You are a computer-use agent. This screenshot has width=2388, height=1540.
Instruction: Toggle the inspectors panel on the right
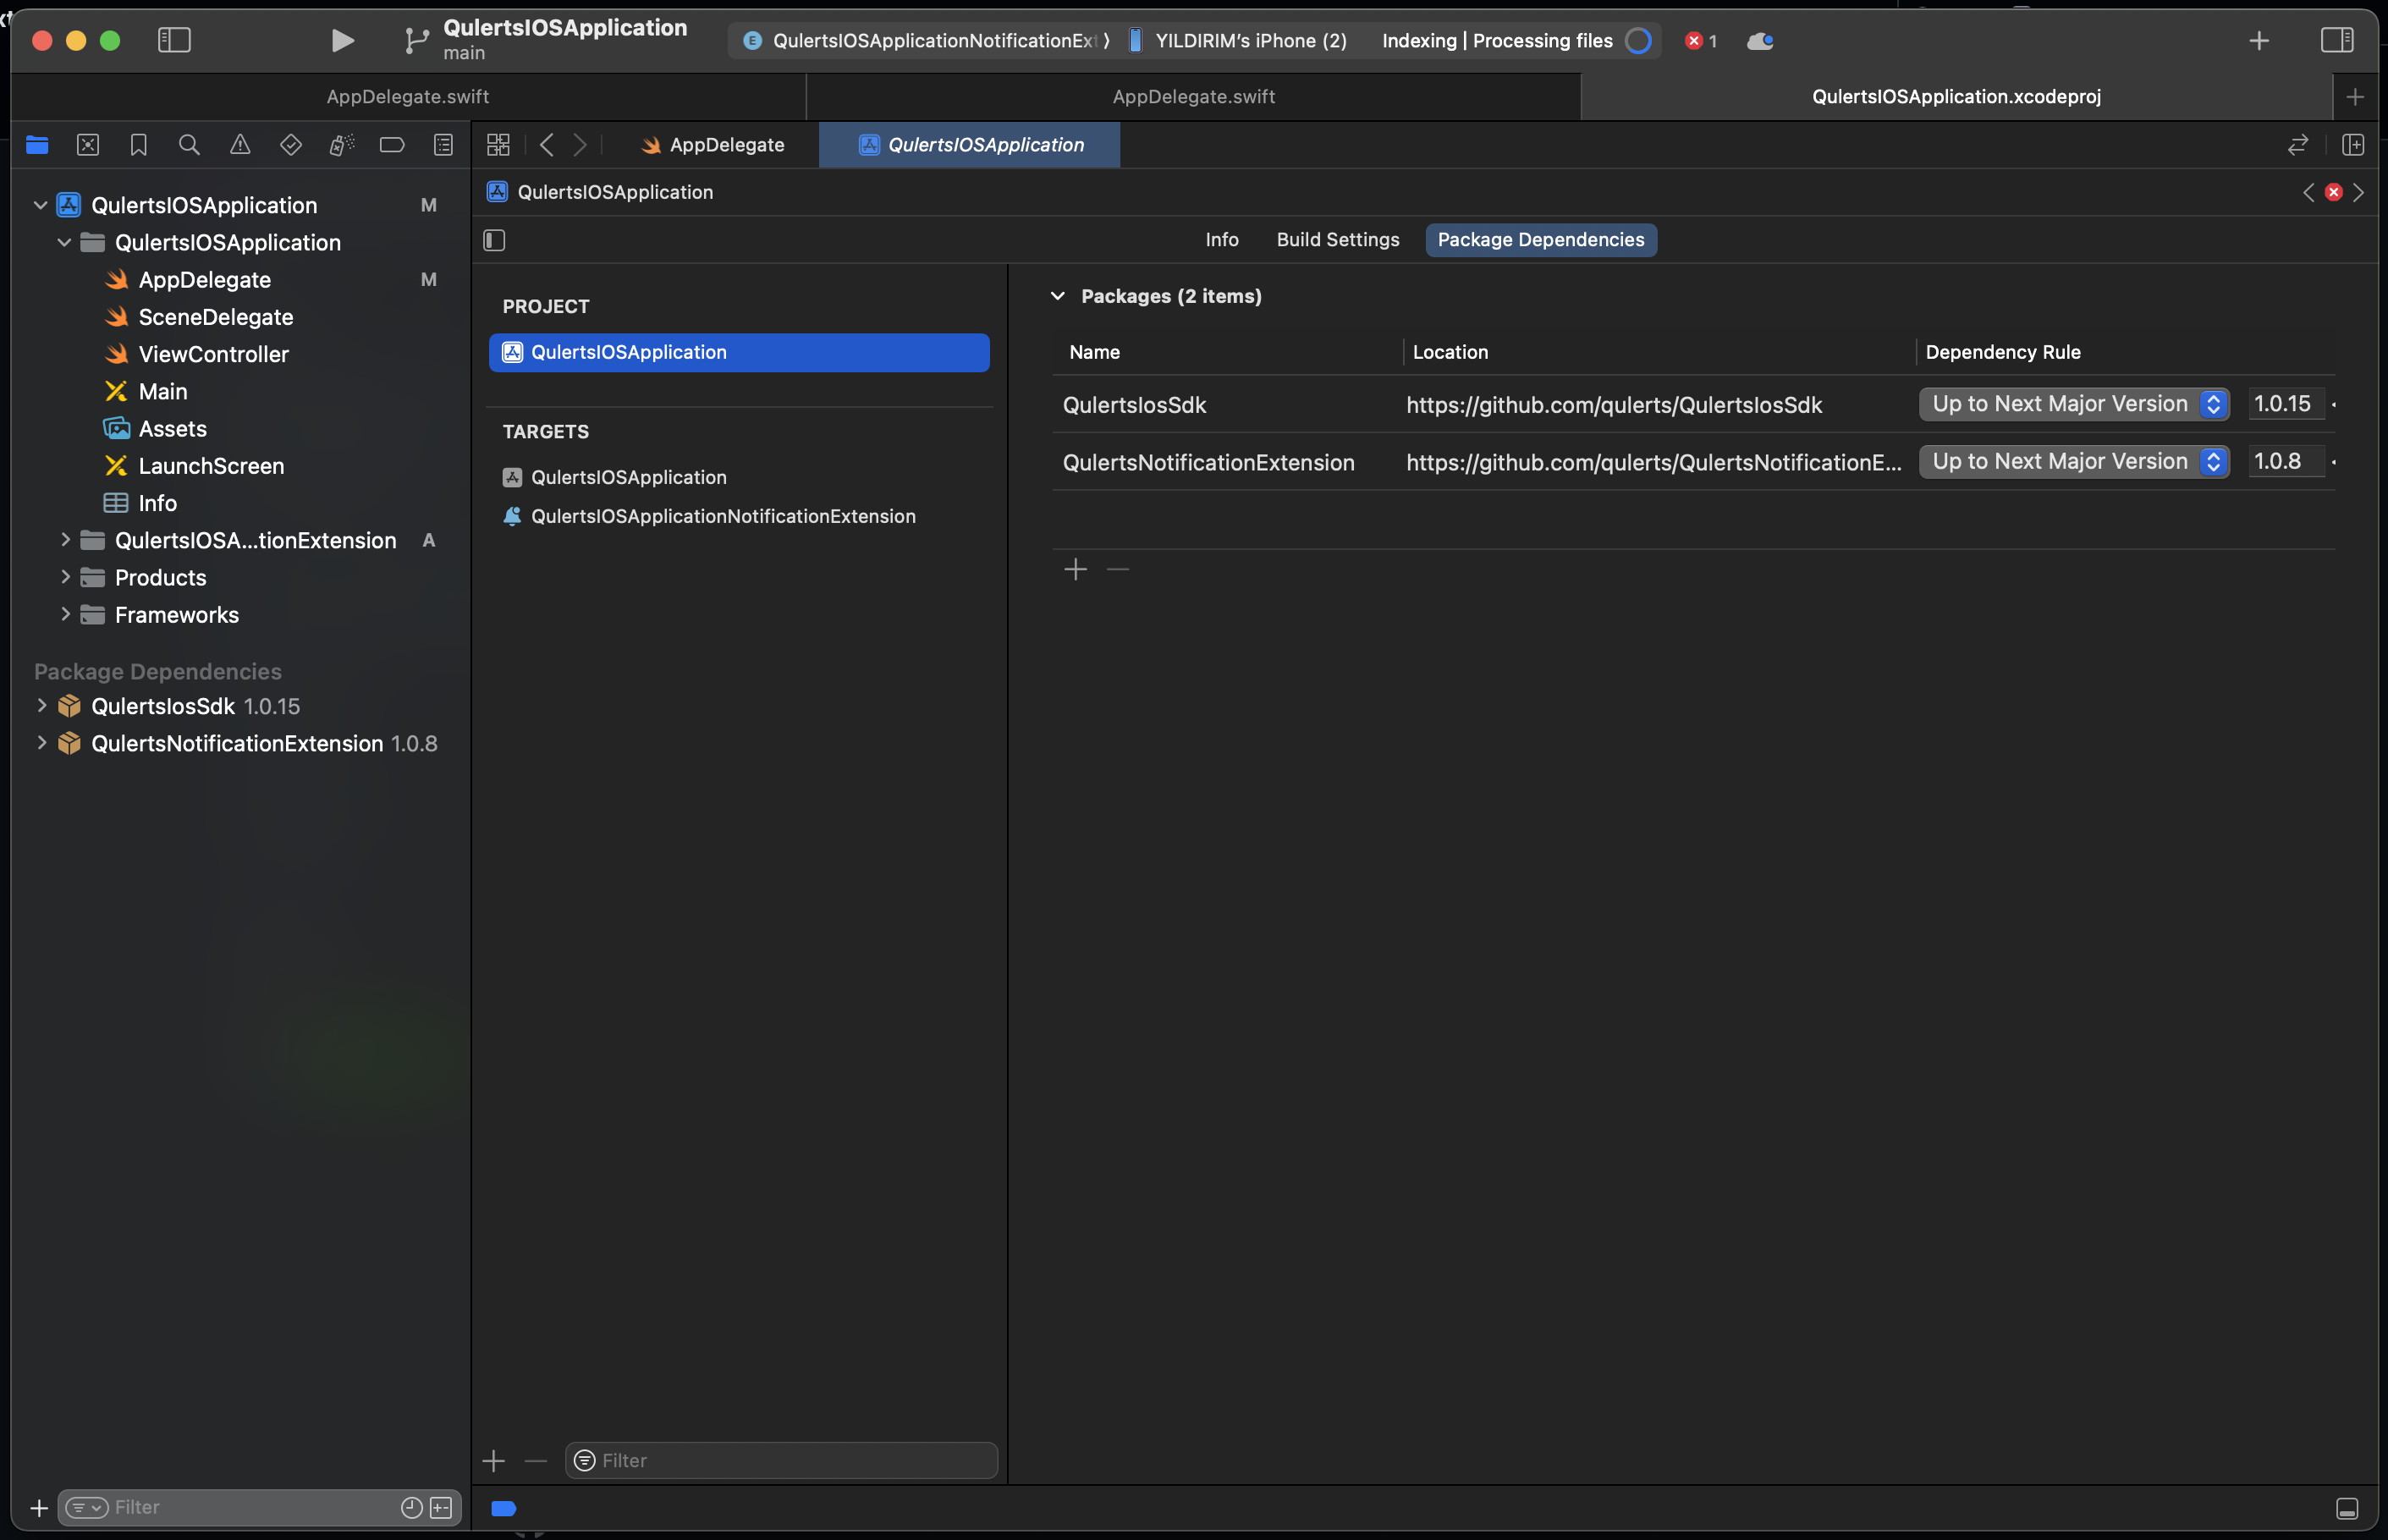2337,40
